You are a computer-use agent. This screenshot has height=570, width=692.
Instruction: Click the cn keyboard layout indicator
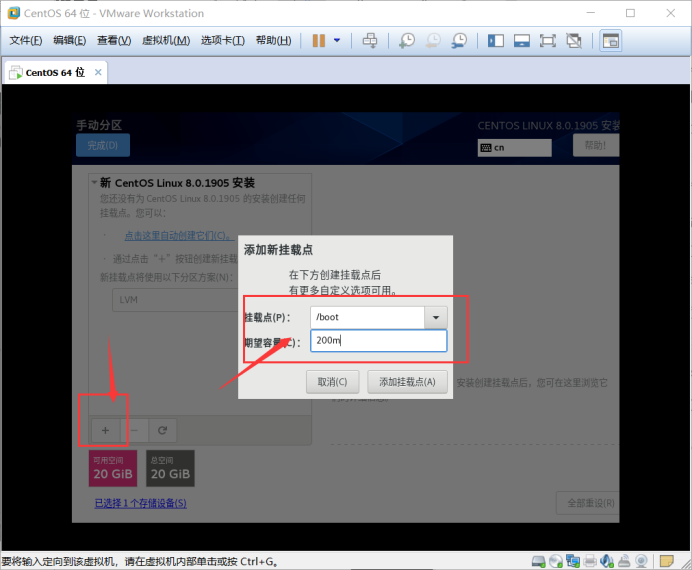515,148
